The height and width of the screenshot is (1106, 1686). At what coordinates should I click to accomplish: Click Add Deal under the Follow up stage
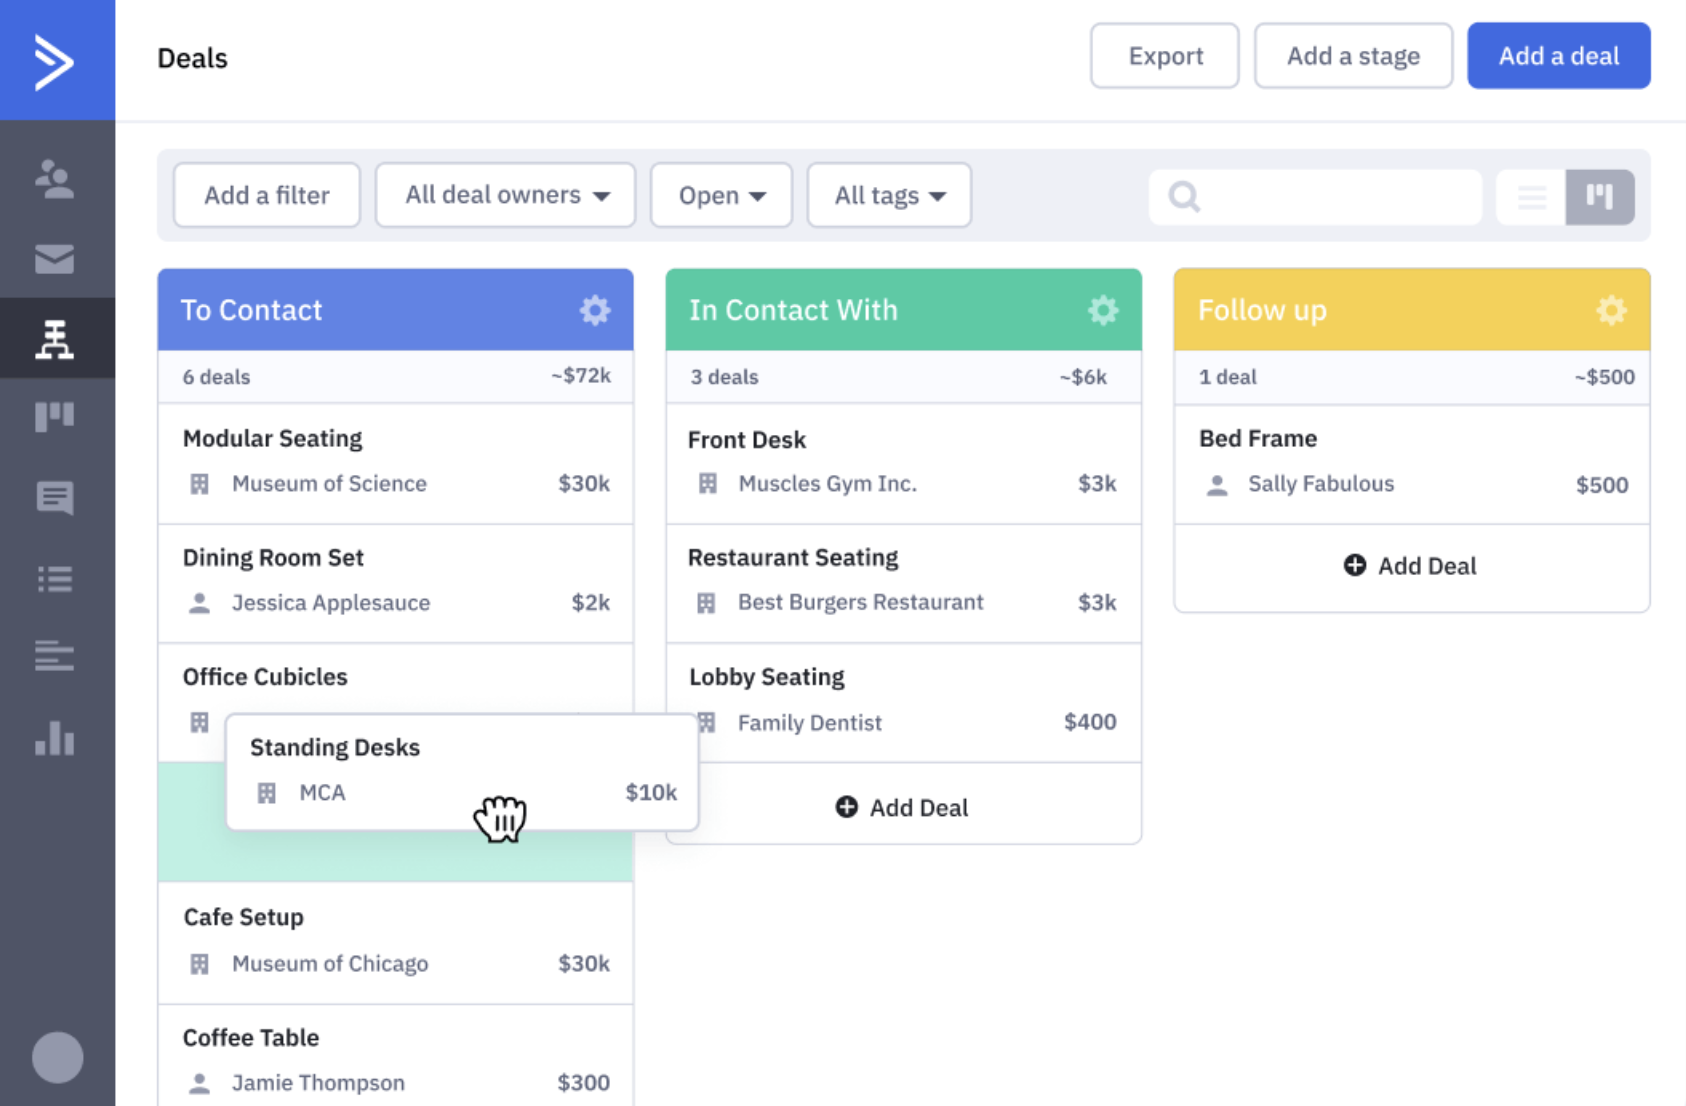(1410, 565)
